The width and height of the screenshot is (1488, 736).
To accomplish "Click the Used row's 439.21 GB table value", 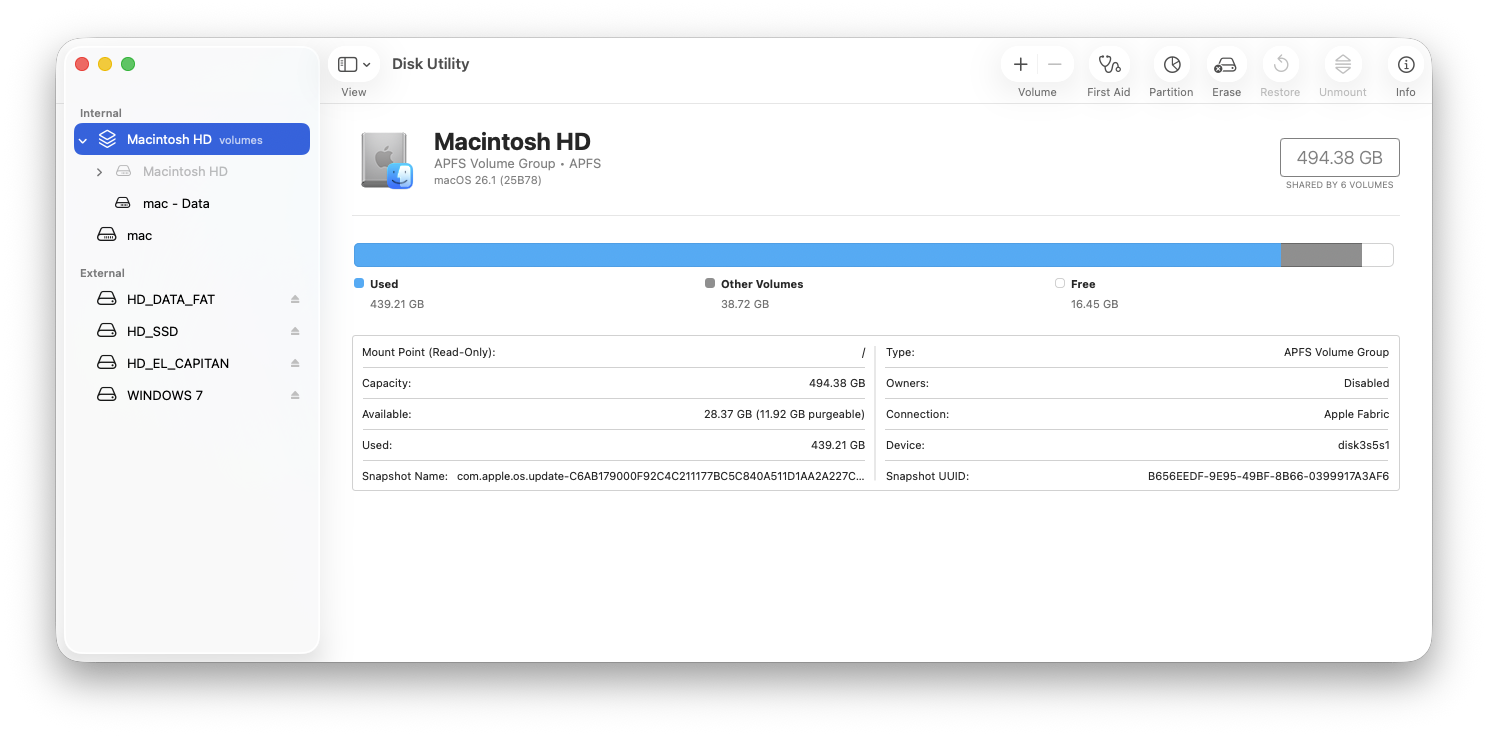I will pyautogui.click(x=838, y=445).
